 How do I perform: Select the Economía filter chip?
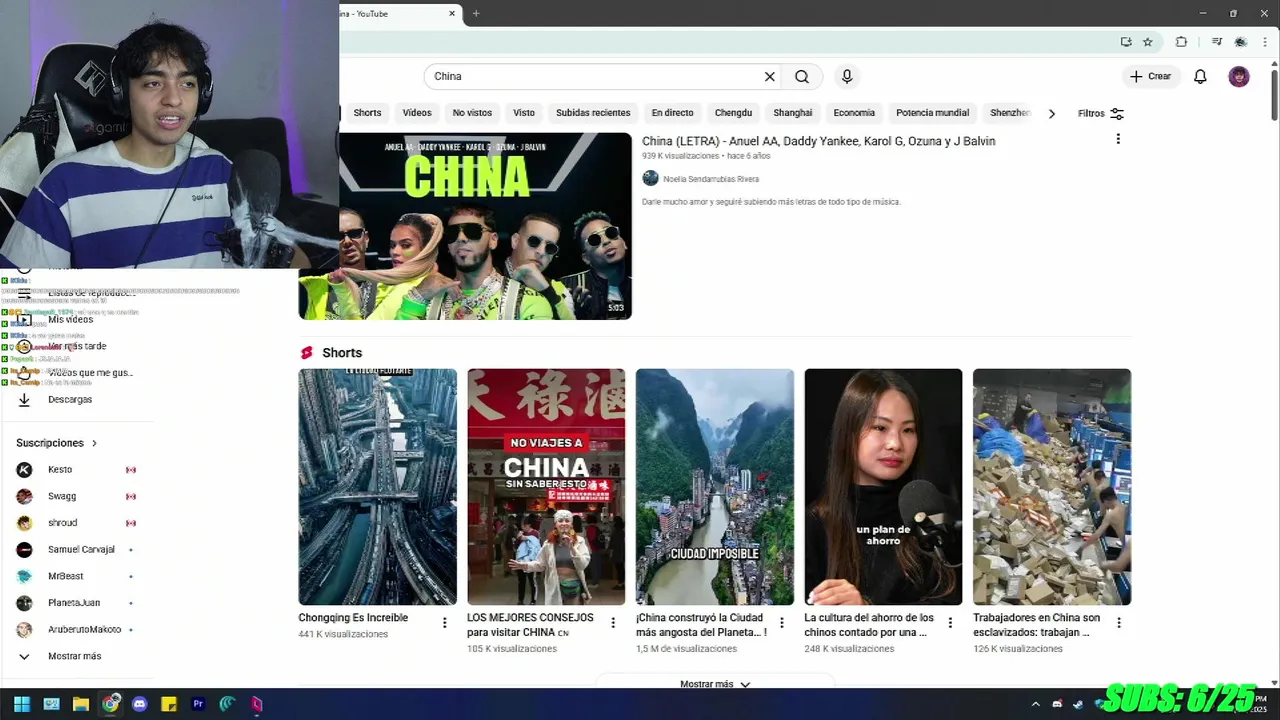click(854, 113)
